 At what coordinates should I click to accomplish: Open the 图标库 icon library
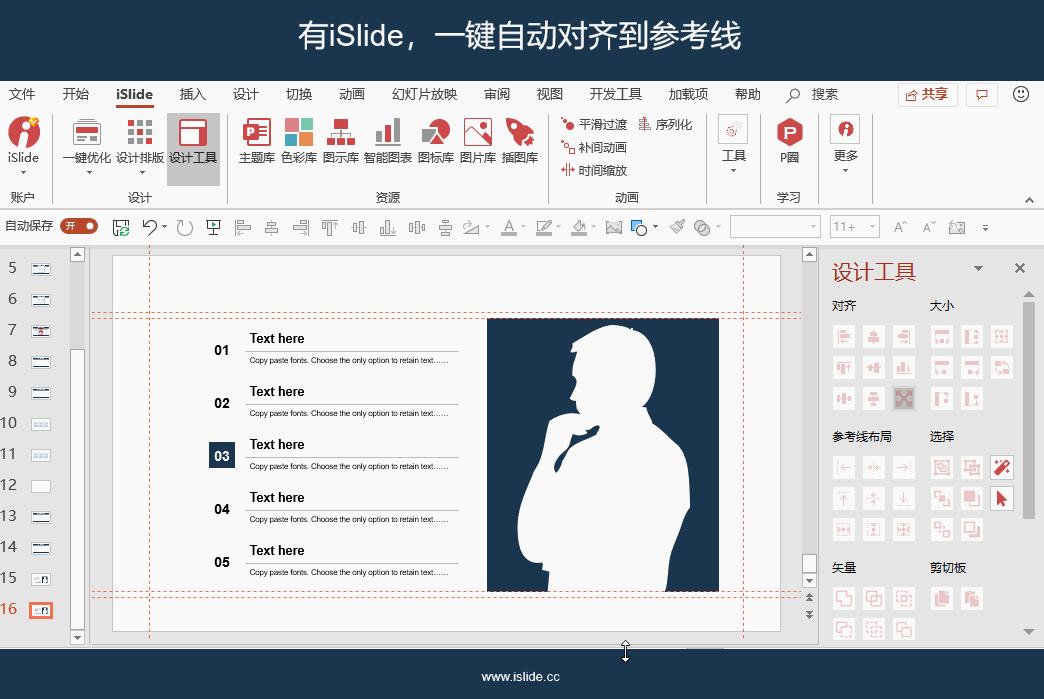435,140
